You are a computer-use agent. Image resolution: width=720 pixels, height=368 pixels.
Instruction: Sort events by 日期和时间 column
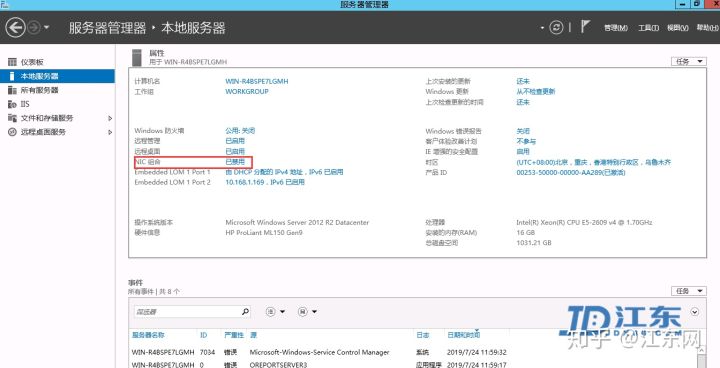coord(463,335)
